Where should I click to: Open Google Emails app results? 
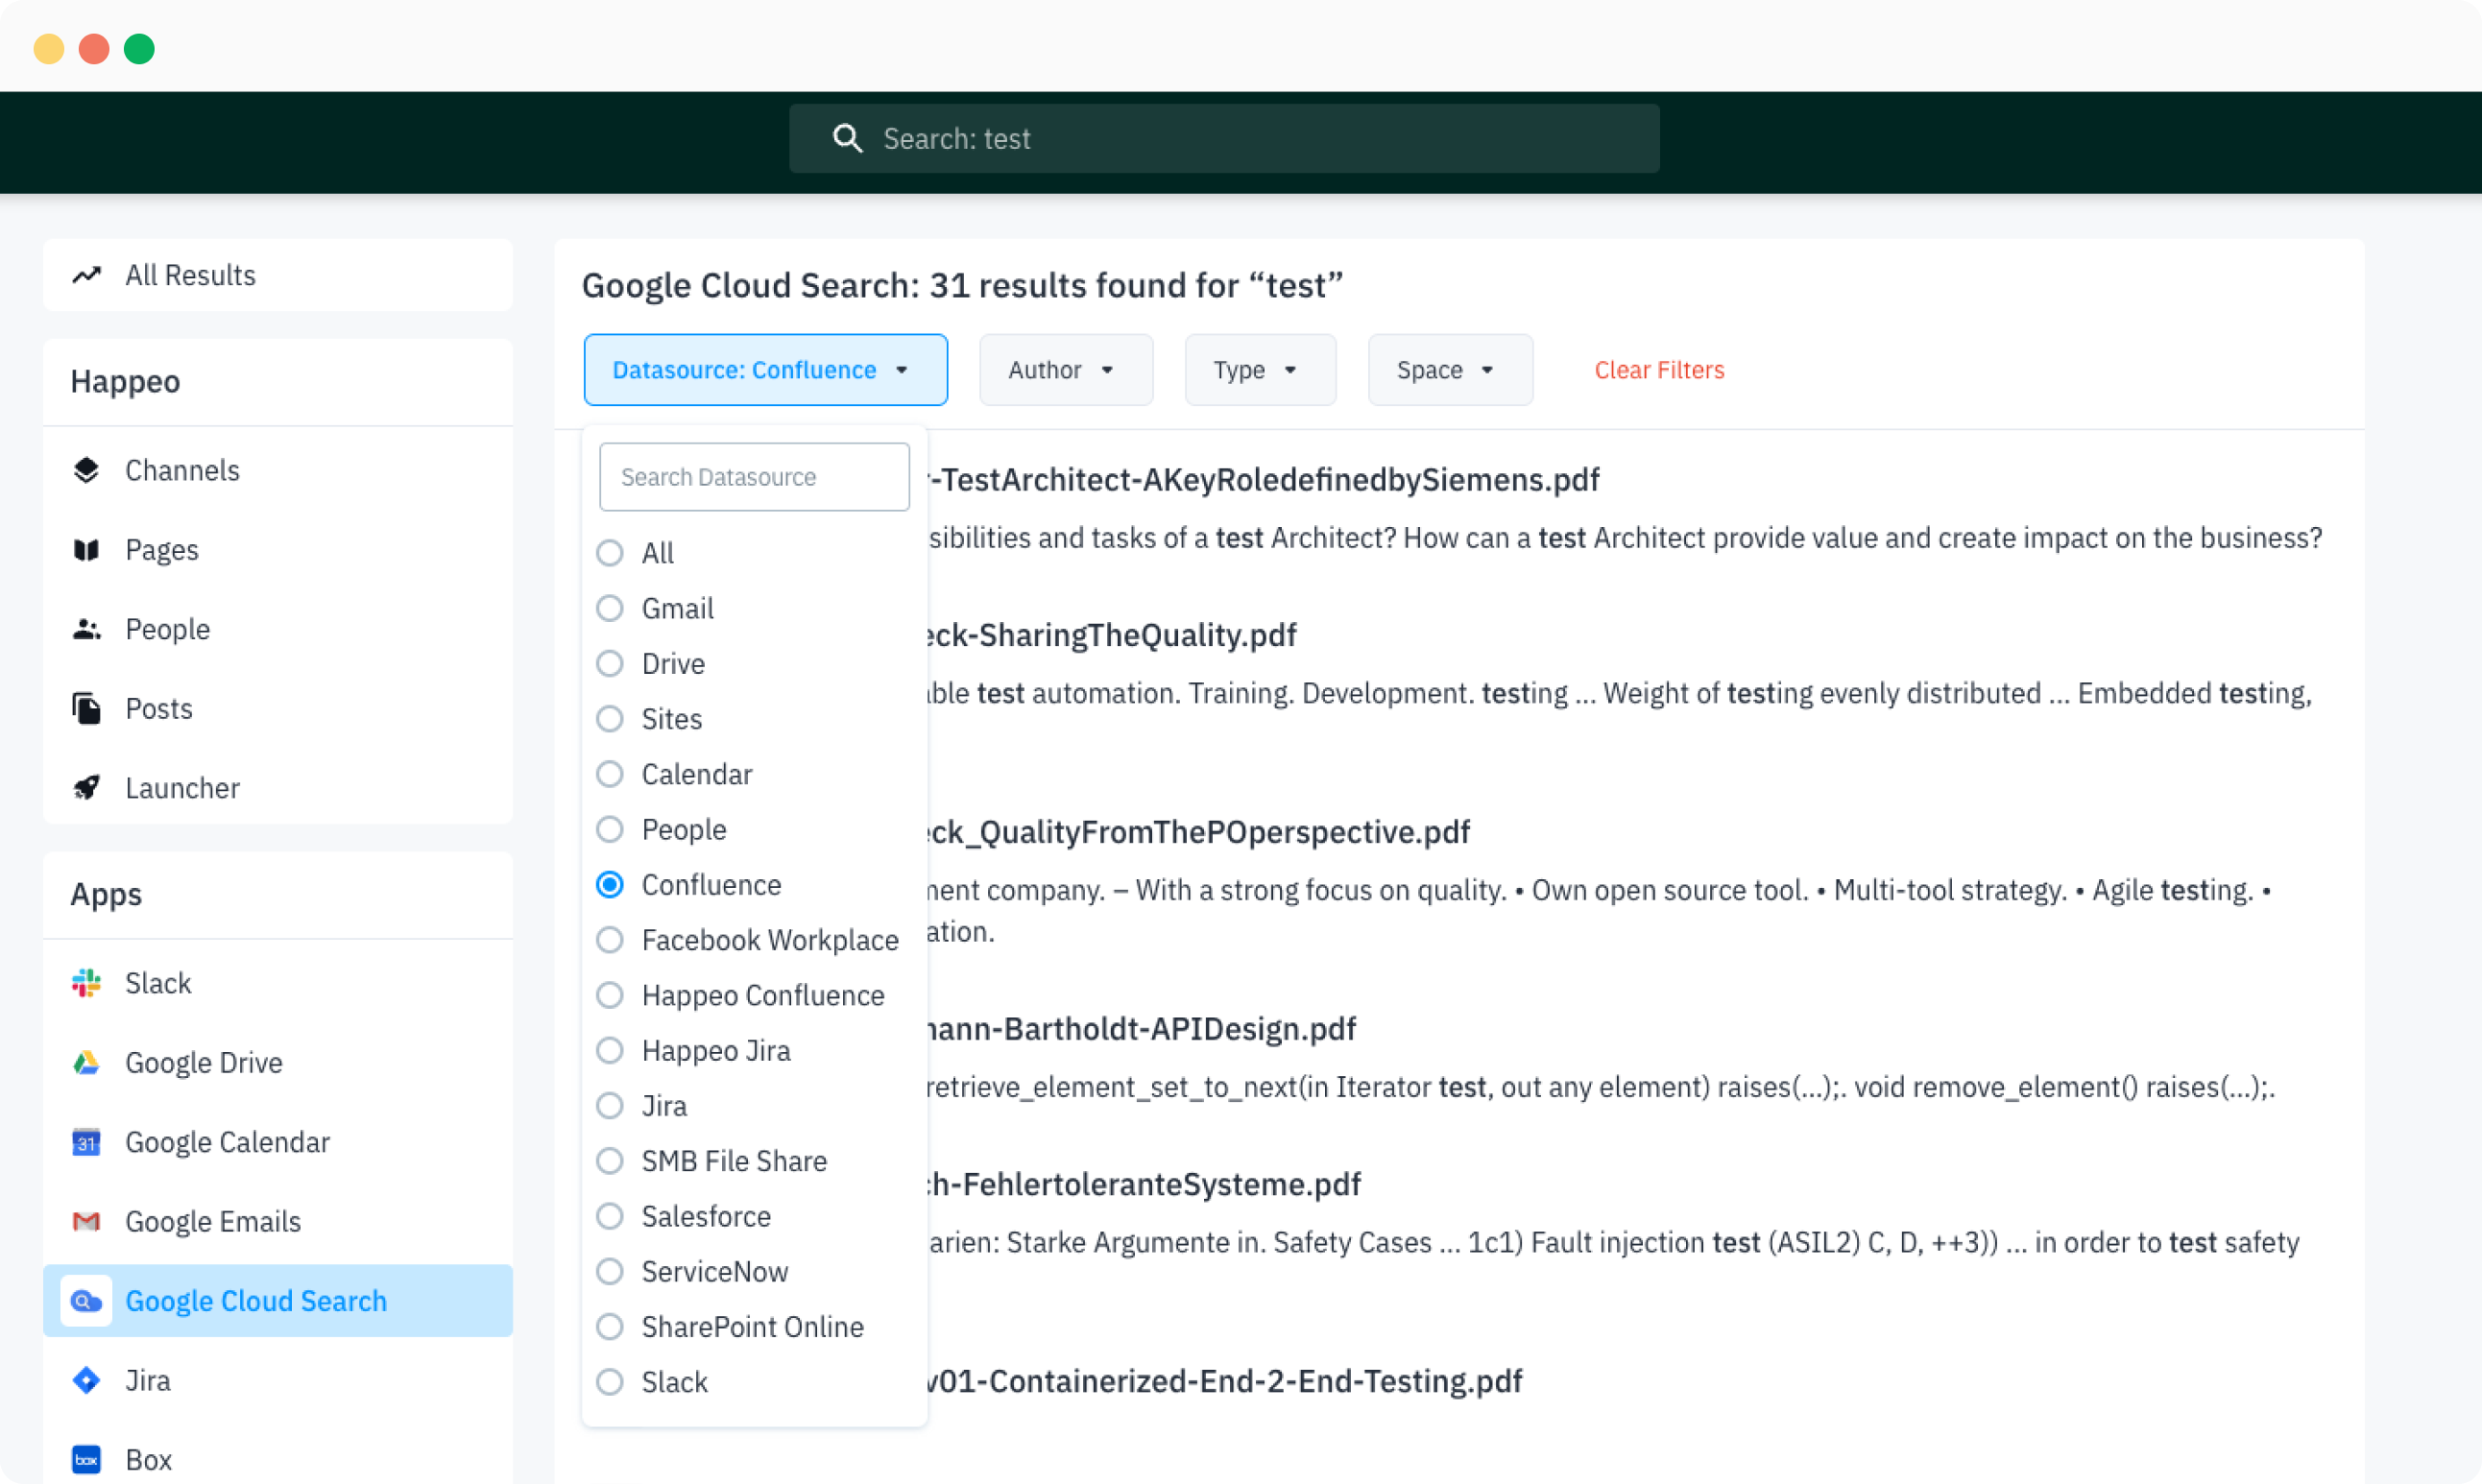[278, 1221]
